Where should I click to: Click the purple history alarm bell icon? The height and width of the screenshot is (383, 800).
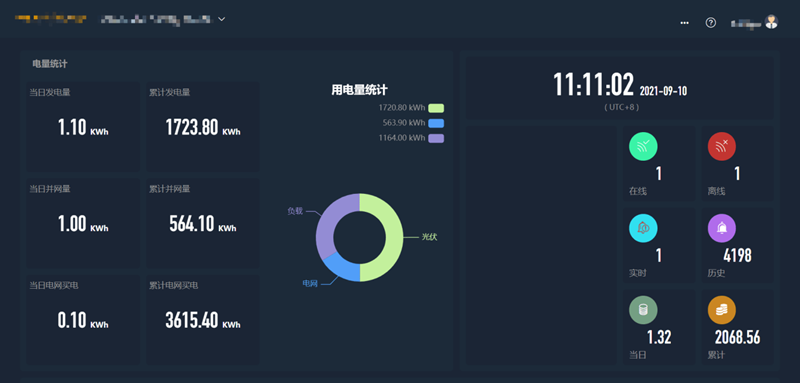pos(722,228)
